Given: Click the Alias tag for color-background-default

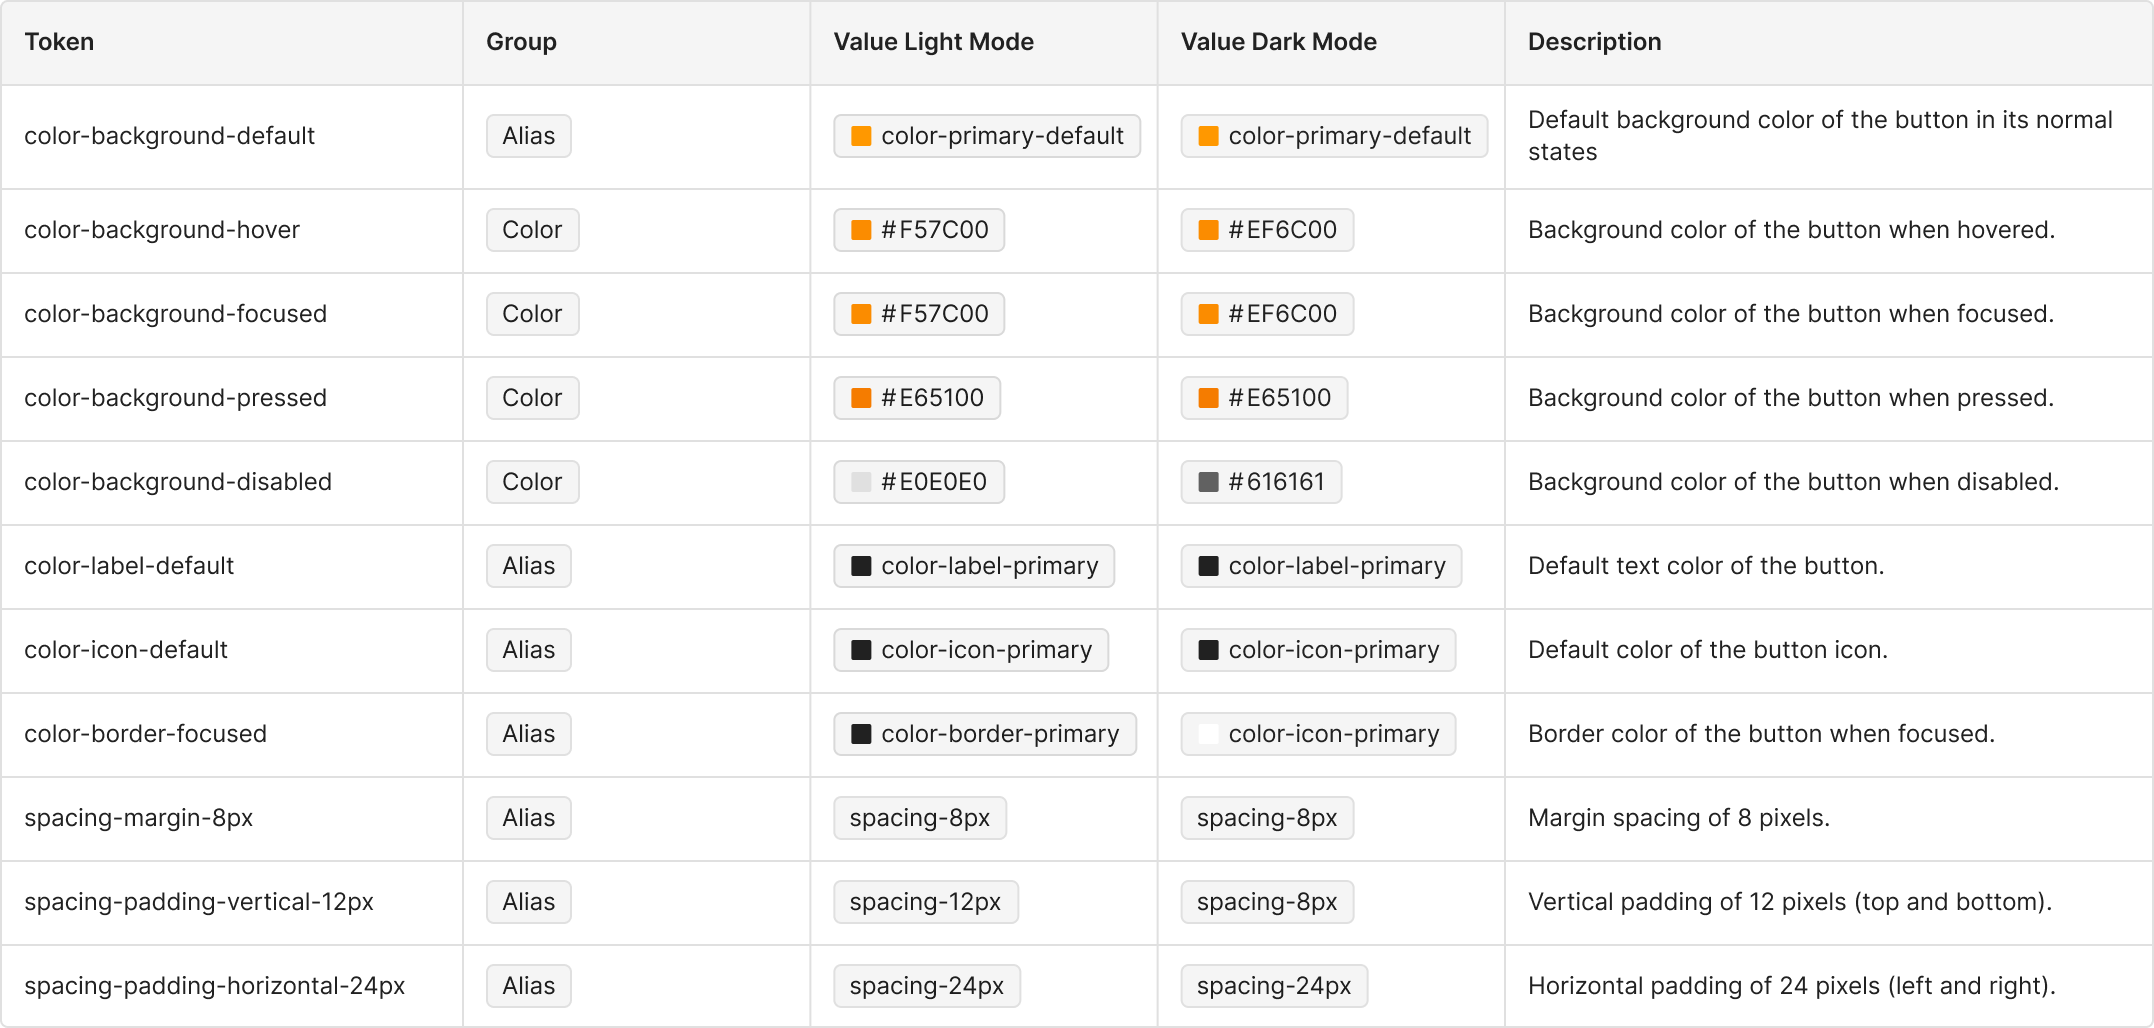Looking at the screenshot, I should click(x=528, y=136).
